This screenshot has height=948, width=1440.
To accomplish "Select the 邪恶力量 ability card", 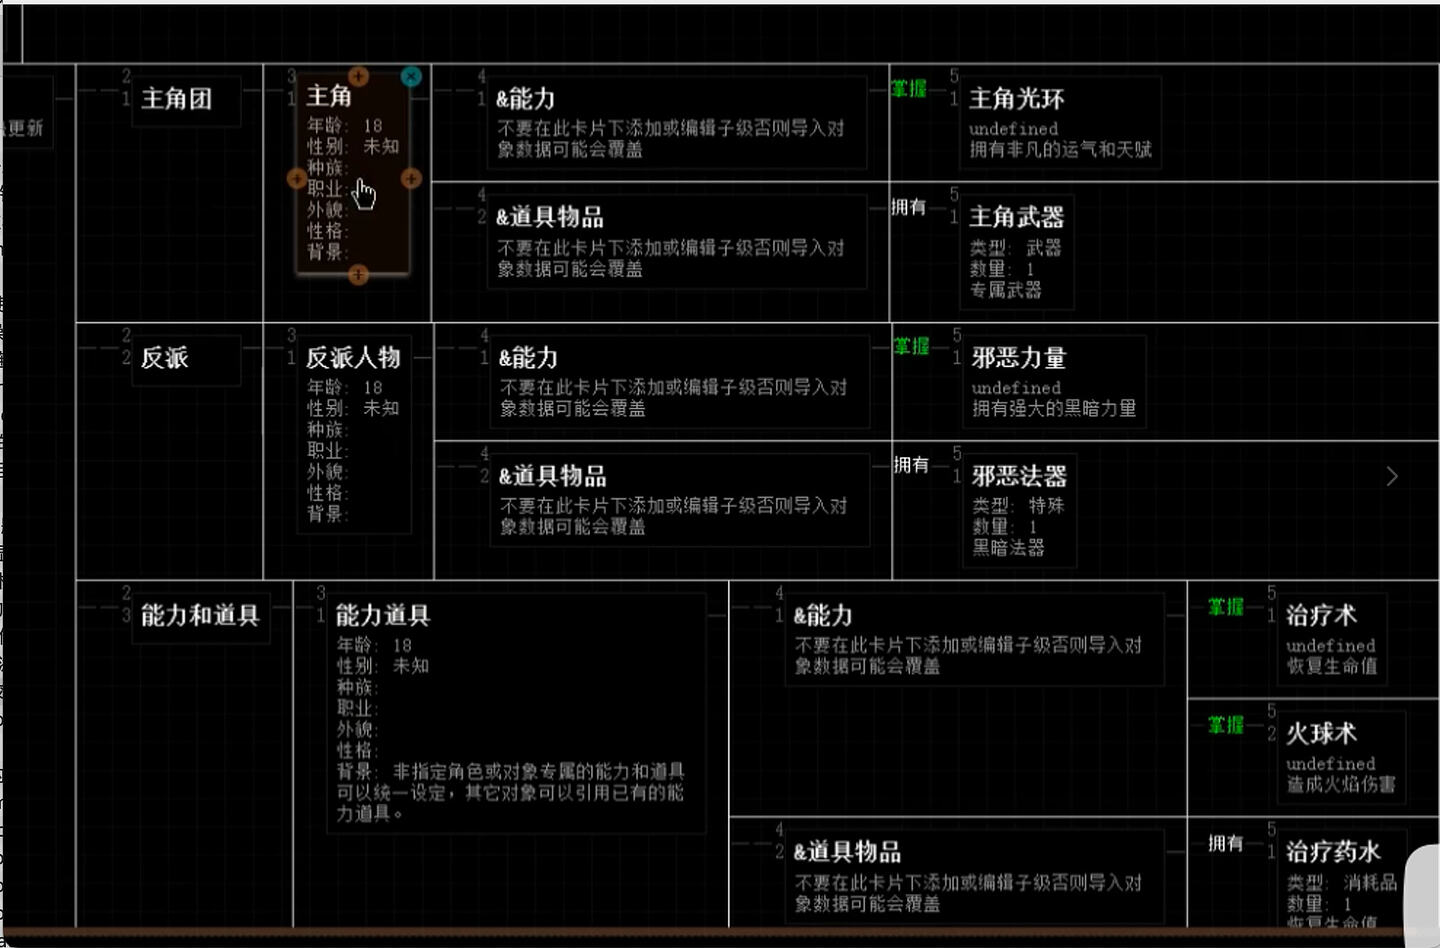I will coord(1053,382).
